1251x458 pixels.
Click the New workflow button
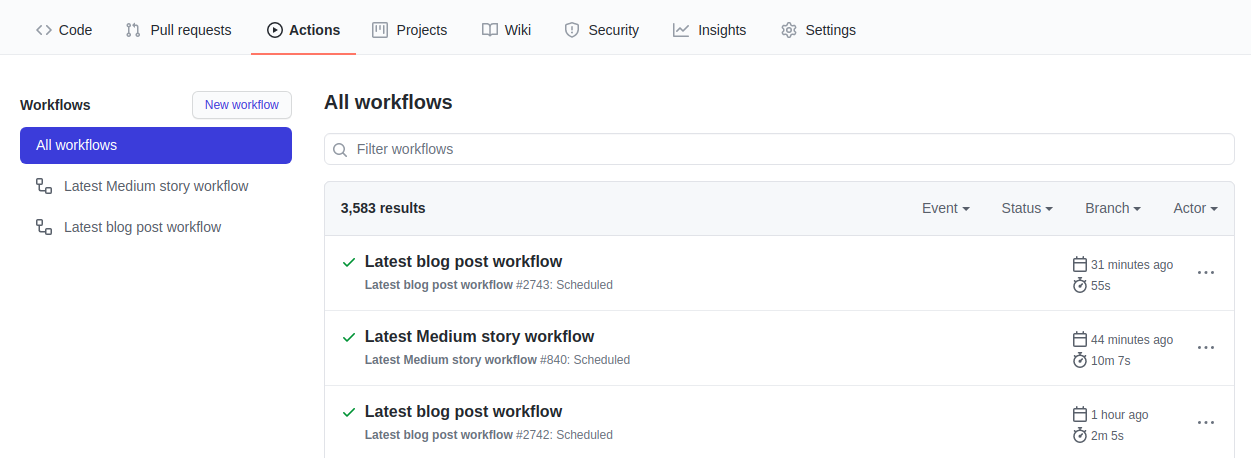coord(242,105)
